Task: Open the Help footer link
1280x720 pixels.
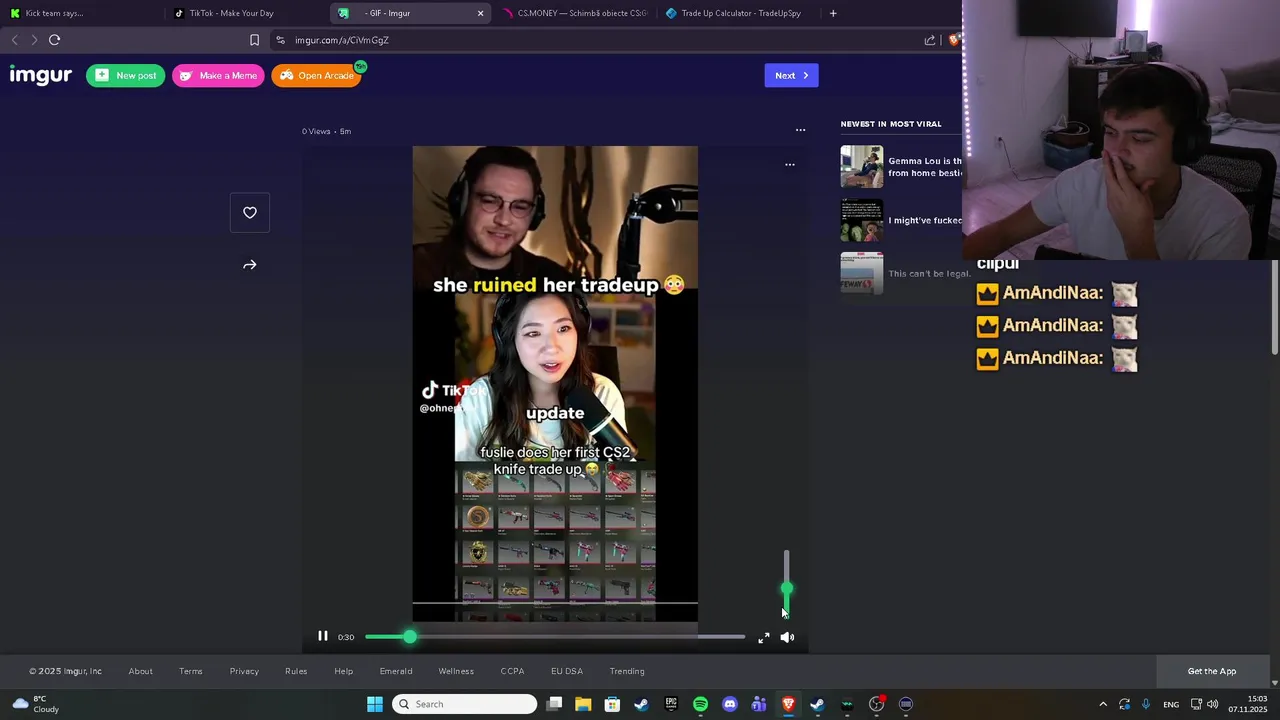Action: [x=343, y=671]
